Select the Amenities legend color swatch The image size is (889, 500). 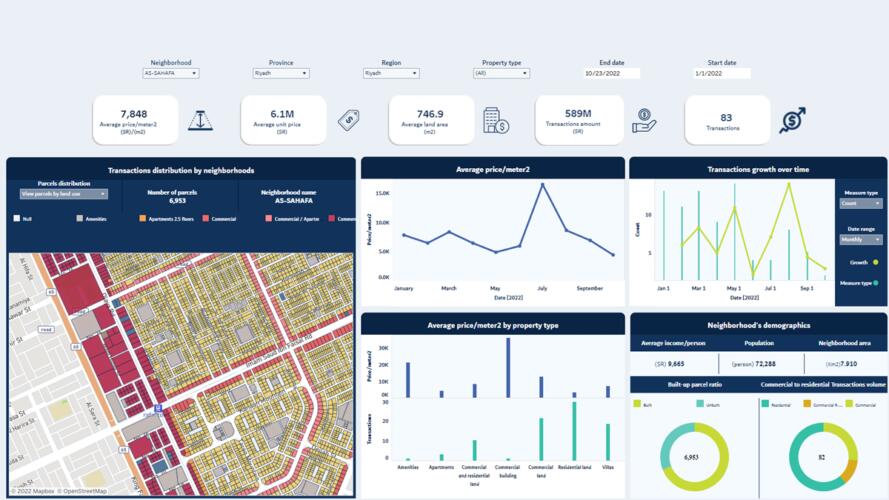pos(80,218)
